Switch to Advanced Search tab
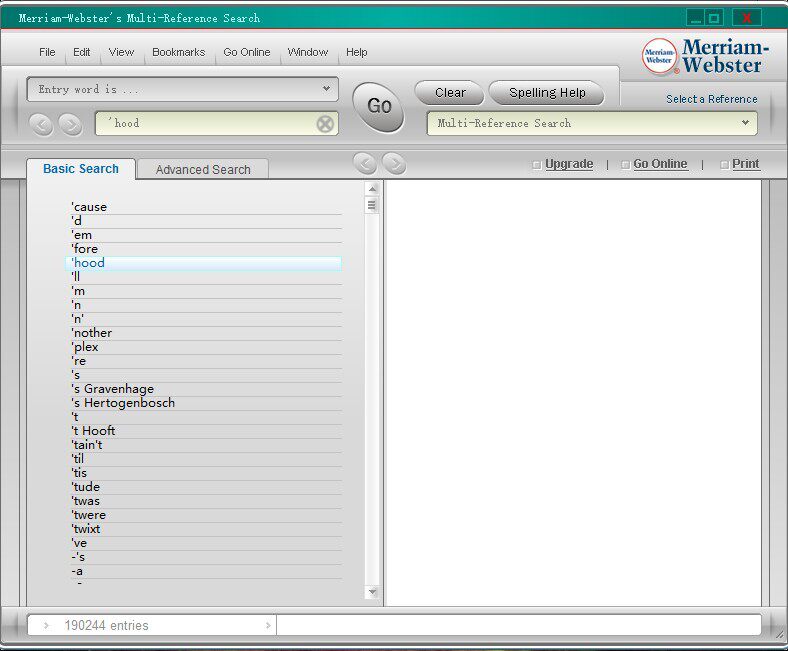This screenshot has width=788, height=651. pos(203,170)
